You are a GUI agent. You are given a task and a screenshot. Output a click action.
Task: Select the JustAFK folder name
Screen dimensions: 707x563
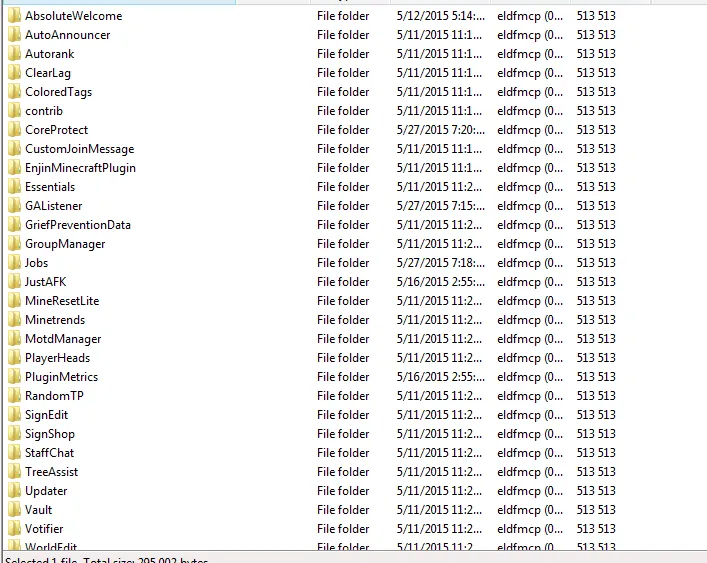pyautogui.click(x=46, y=282)
